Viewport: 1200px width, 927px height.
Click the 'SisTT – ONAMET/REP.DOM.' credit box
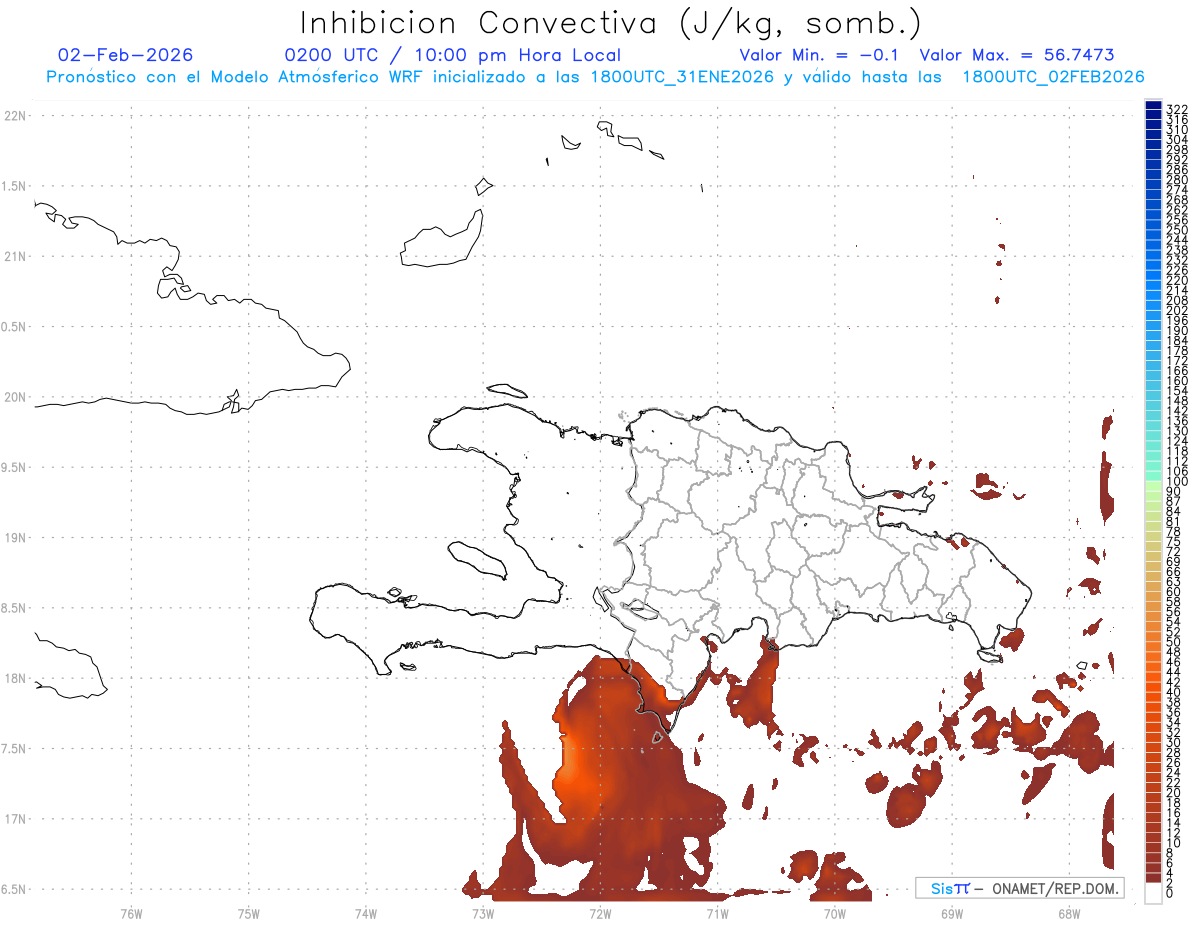[x=1019, y=888]
